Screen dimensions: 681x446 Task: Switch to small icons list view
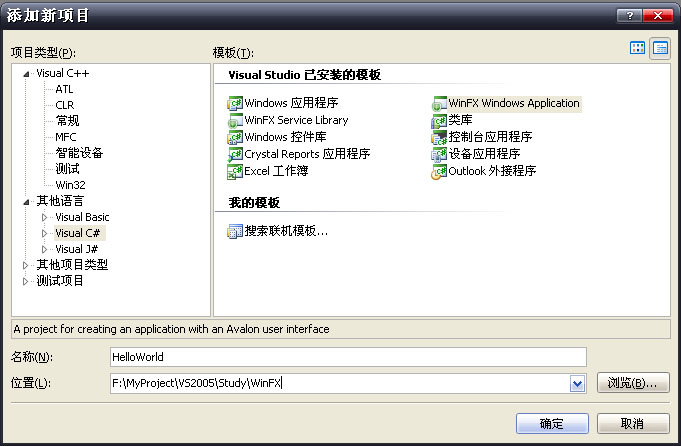click(x=660, y=48)
